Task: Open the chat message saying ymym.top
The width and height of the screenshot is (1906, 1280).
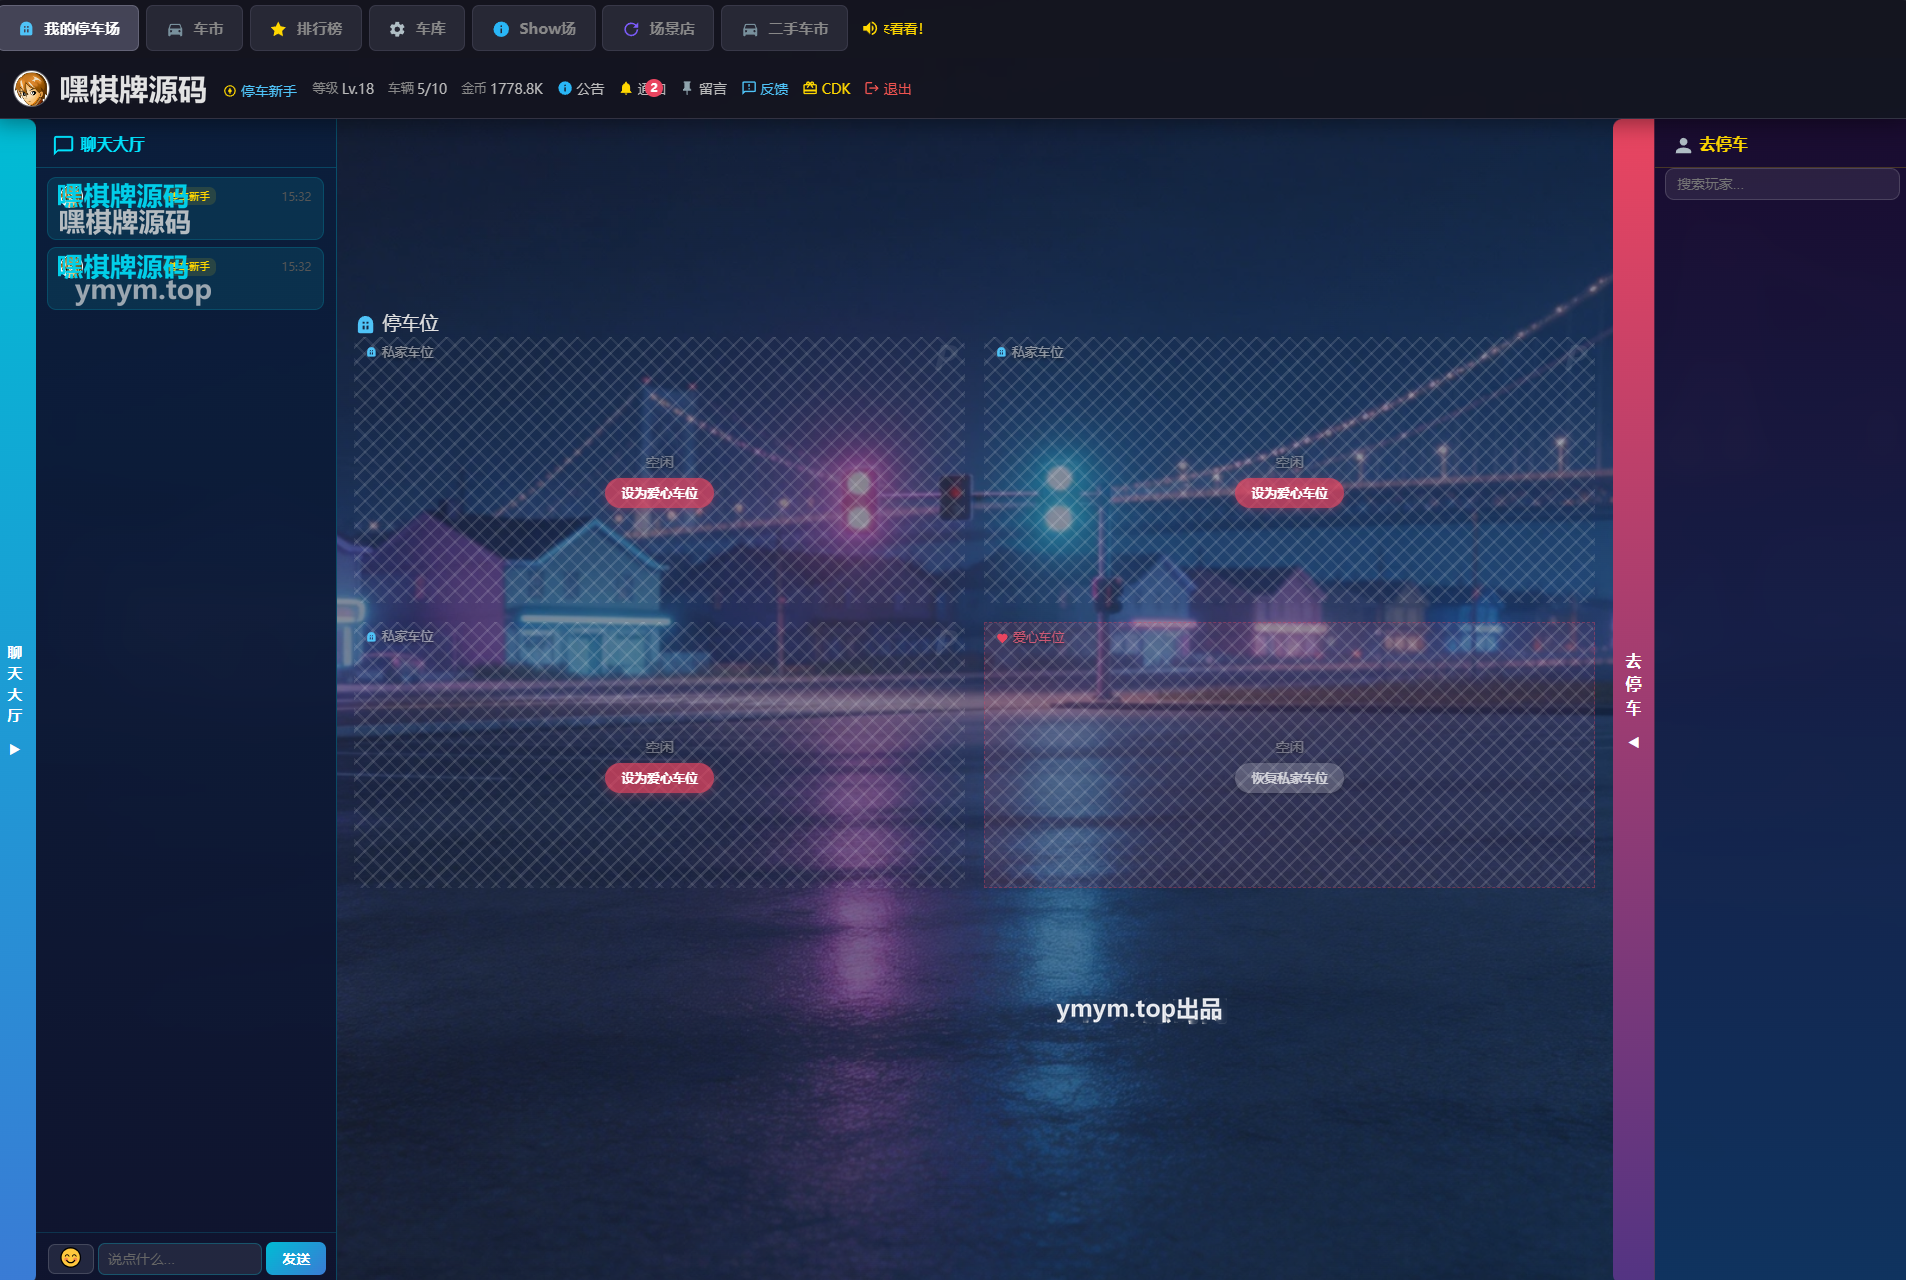Action: click(x=185, y=278)
